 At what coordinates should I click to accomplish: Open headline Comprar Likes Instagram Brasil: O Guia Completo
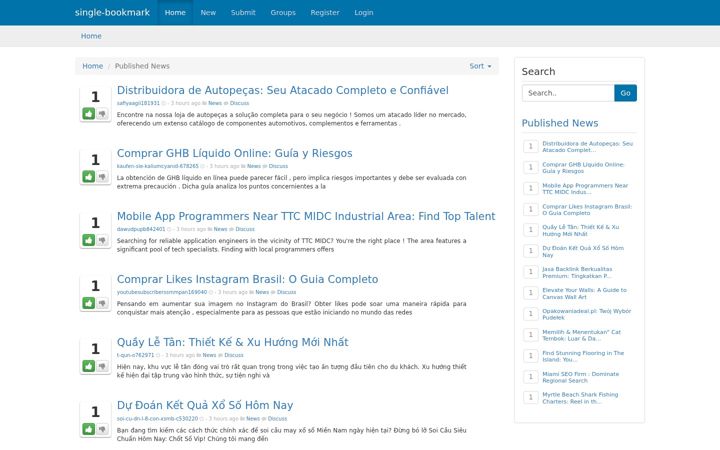[248, 279]
